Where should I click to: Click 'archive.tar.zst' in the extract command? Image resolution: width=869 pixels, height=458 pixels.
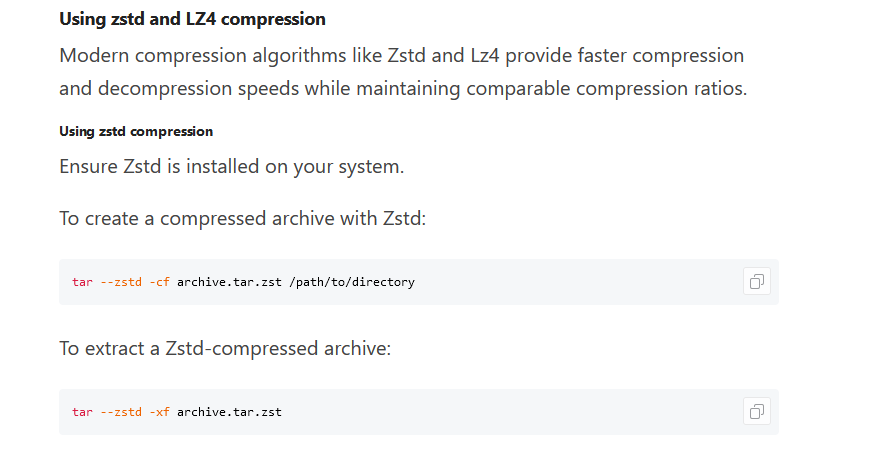[229, 412]
